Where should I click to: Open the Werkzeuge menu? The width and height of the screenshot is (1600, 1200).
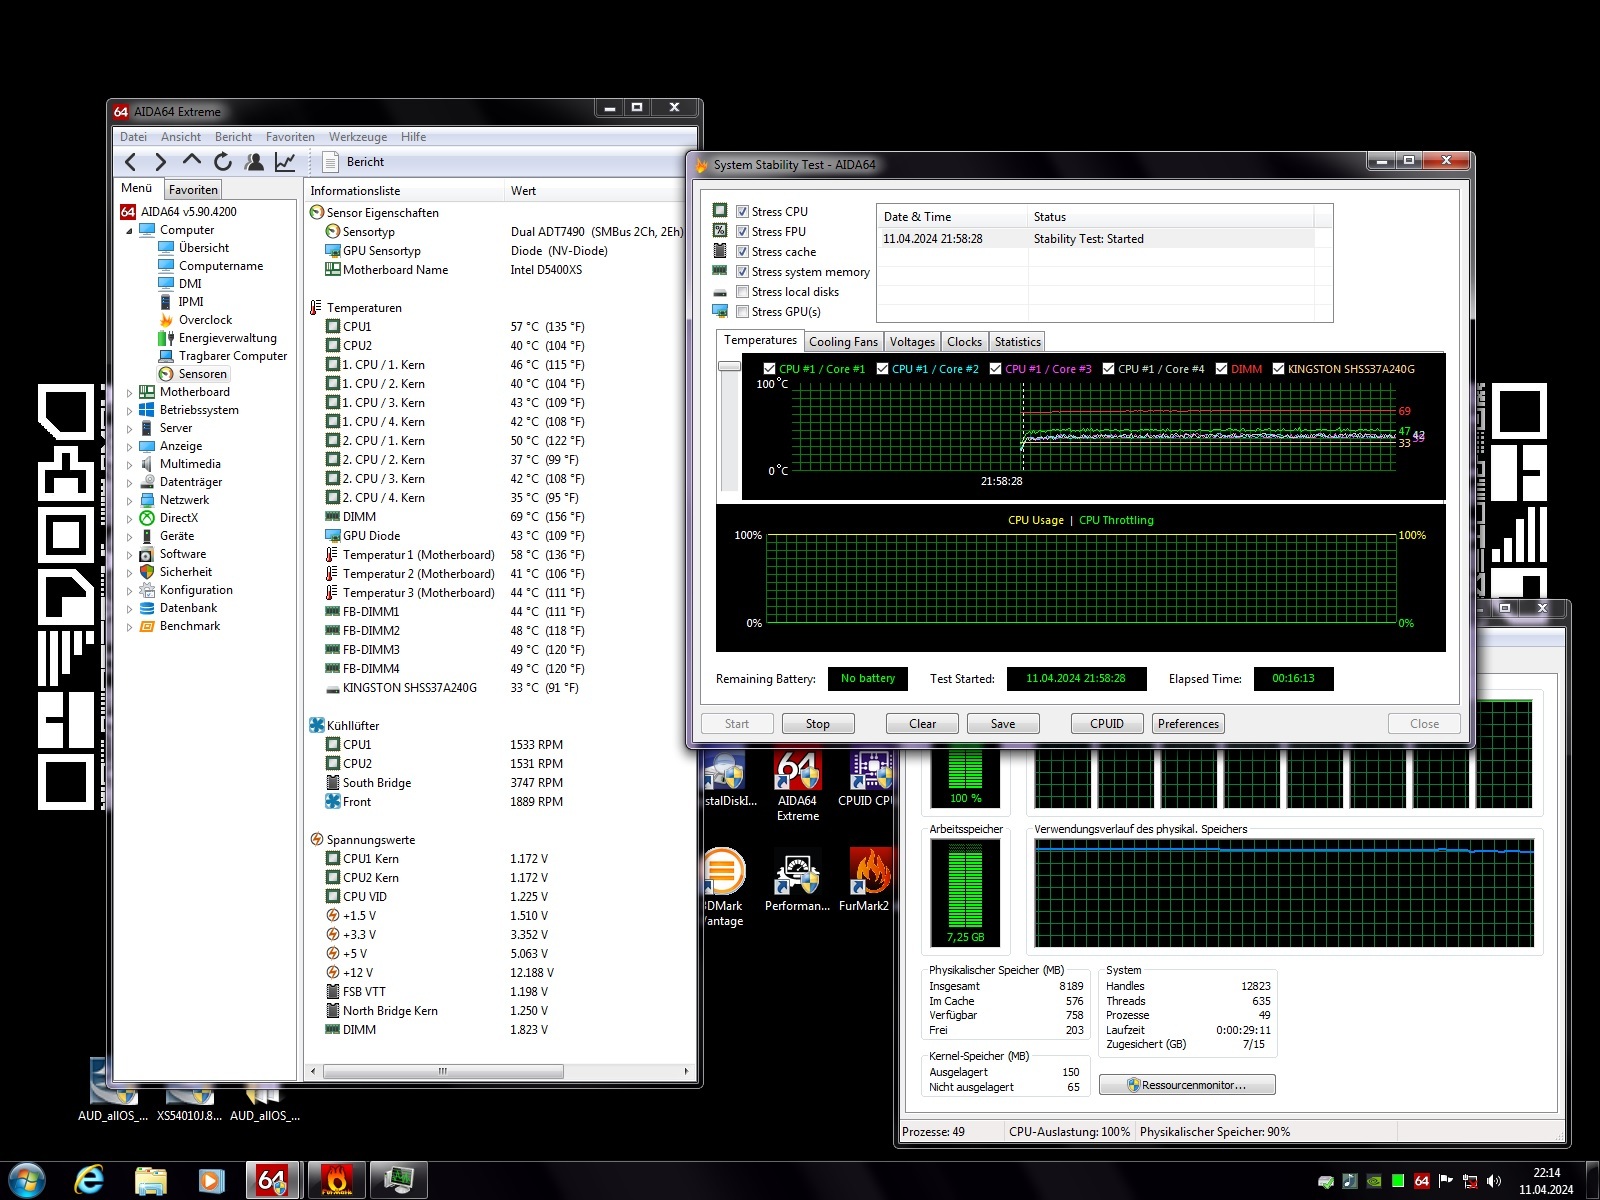(x=357, y=137)
